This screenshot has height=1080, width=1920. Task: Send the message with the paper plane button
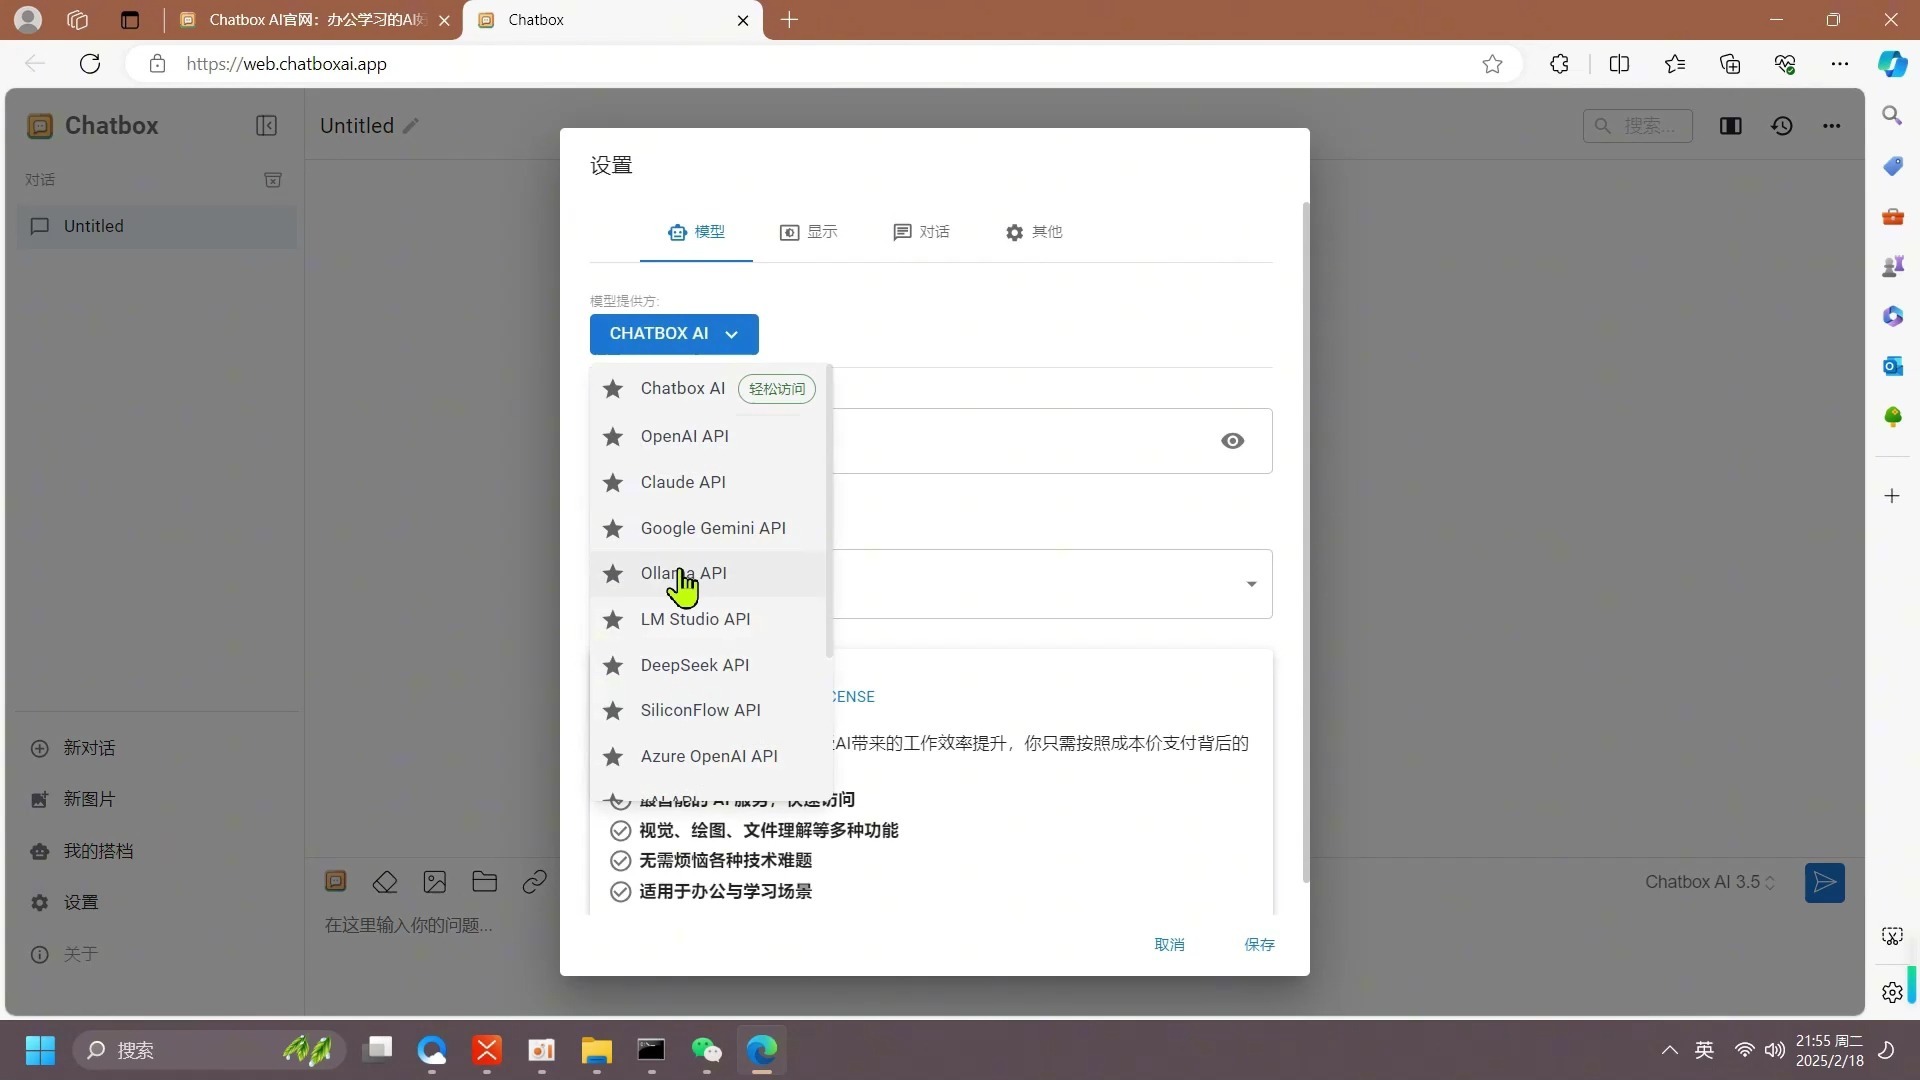(1824, 883)
